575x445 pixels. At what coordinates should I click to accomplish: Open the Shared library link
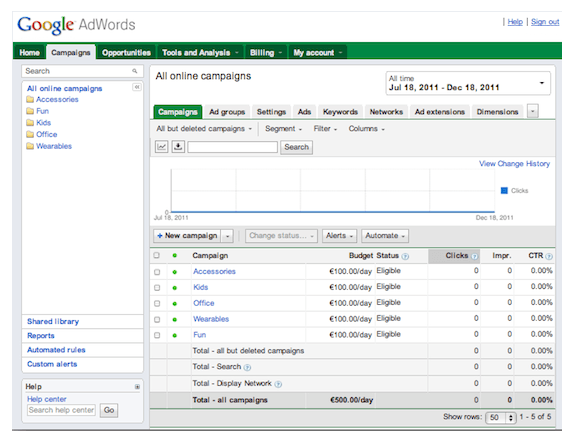point(53,322)
